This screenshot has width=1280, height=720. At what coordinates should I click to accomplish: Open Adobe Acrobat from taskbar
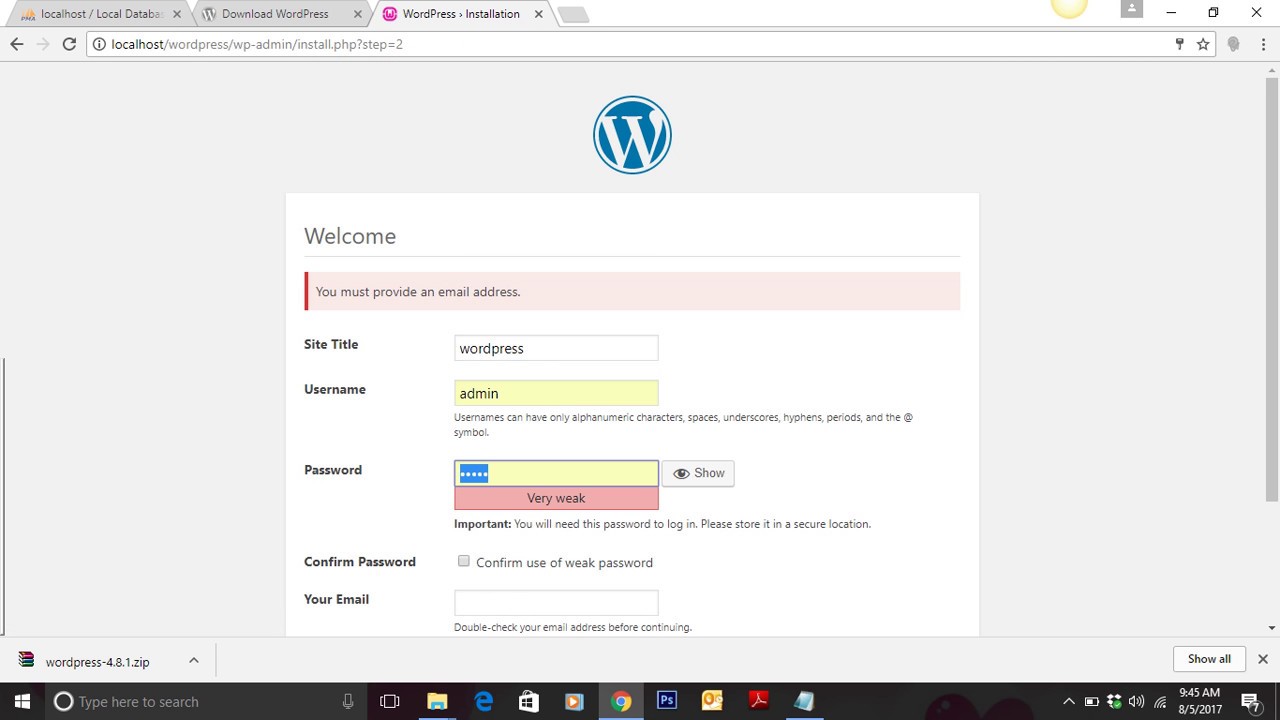[758, 701]
